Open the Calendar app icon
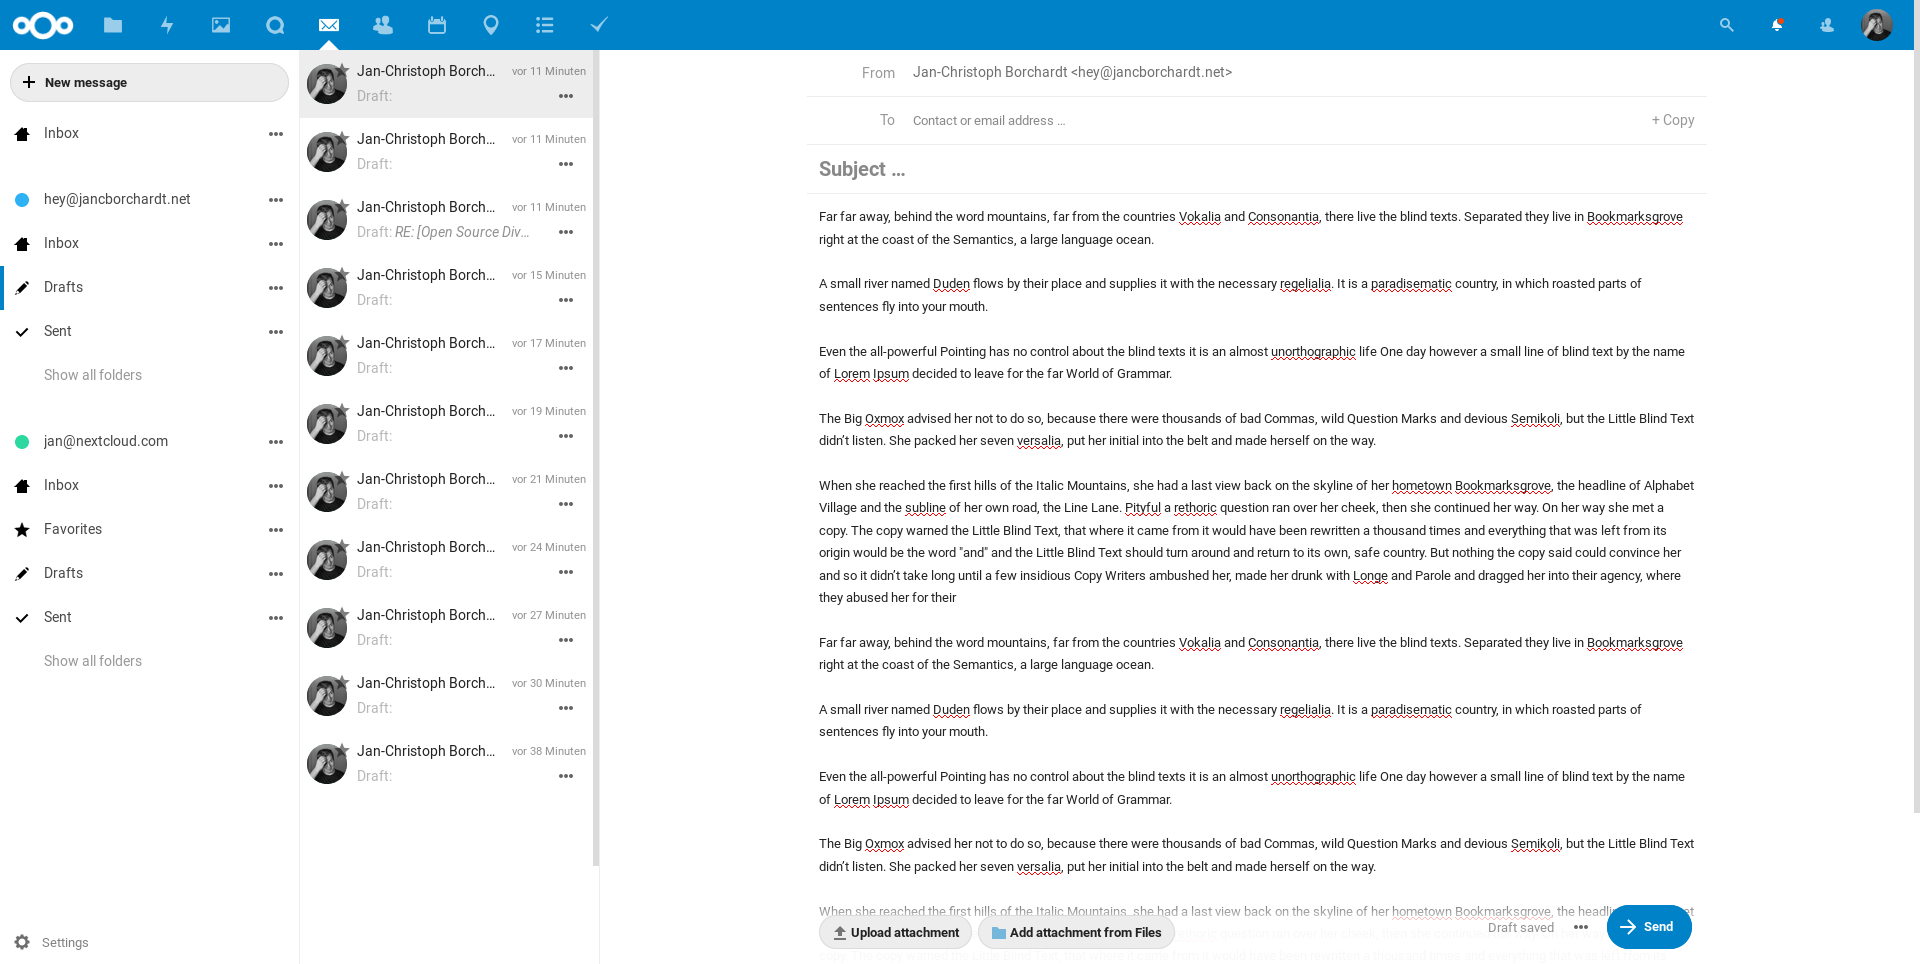Image resolution: width=1920 pixels, height=964 pixels. [x=437, y=25]
